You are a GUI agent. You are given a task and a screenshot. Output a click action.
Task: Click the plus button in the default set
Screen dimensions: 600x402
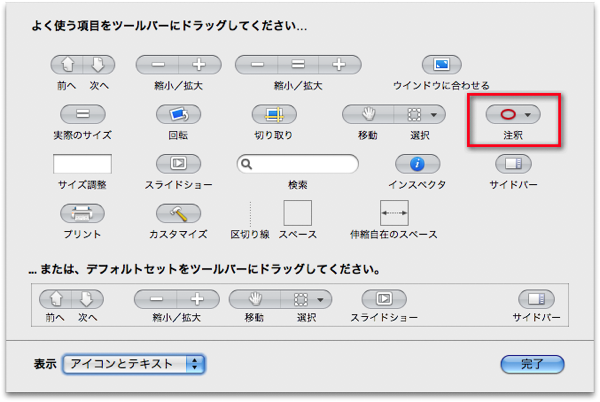click(x=197, y=299)
